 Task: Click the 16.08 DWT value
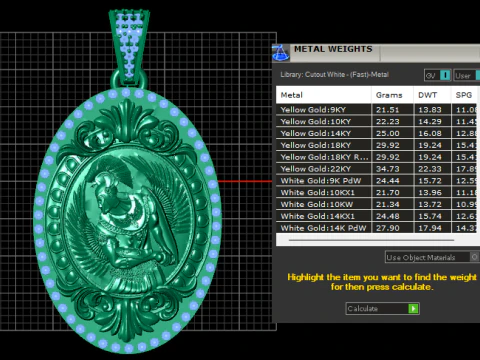coord(430,133)
